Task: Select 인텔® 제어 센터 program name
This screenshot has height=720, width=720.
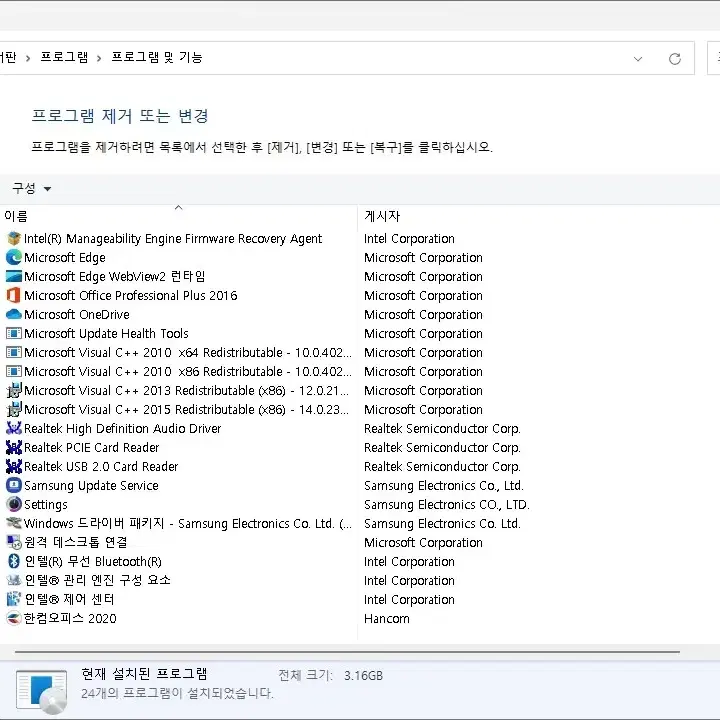Action: [x=69, y=599]
